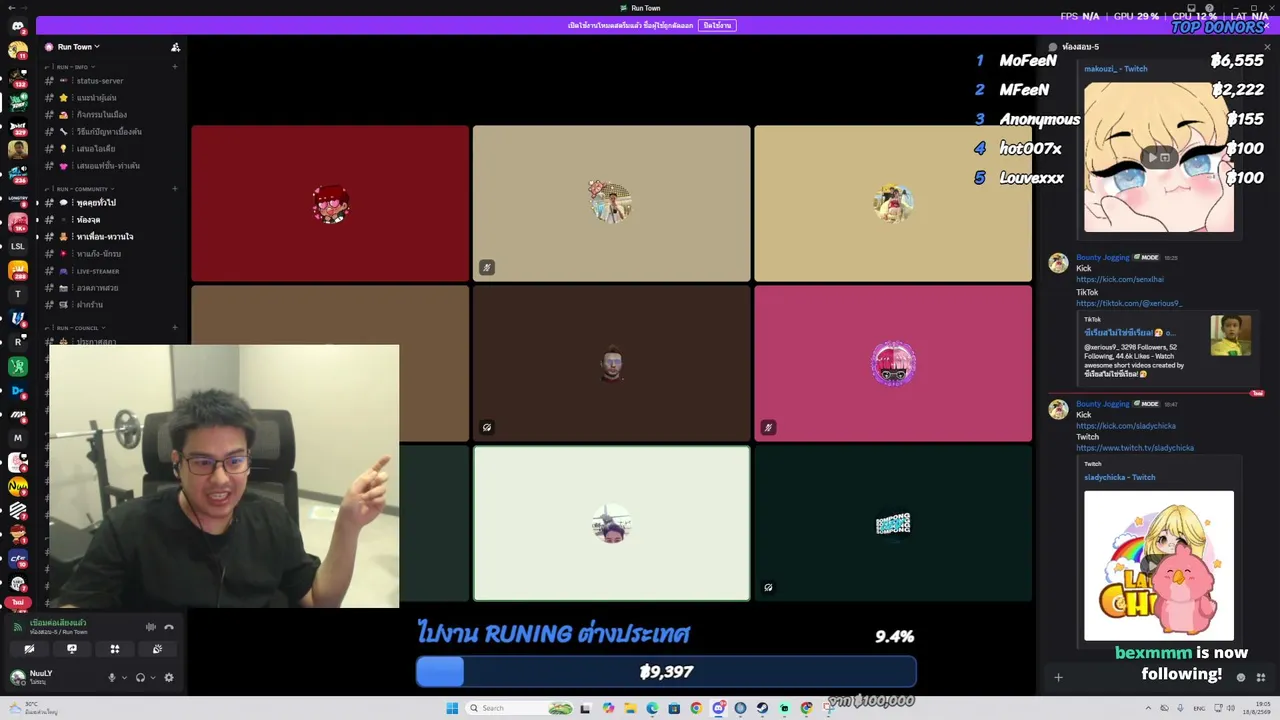Click purple banner notification button

click(717, 25)
